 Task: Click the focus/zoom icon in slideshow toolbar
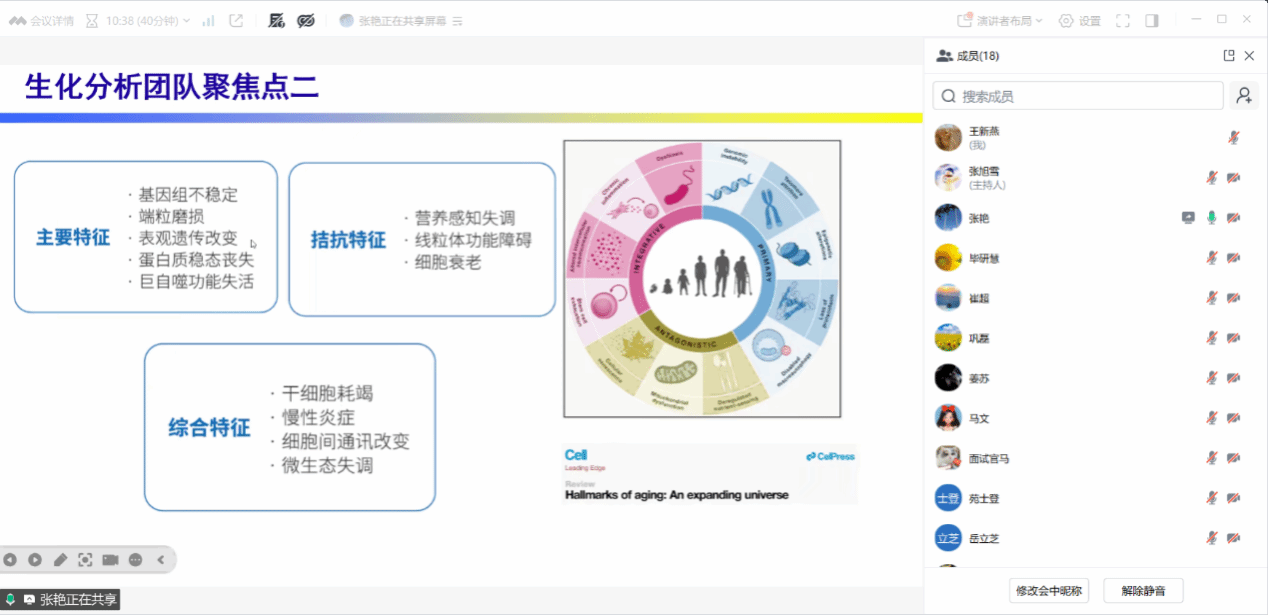tap(85, 560)
